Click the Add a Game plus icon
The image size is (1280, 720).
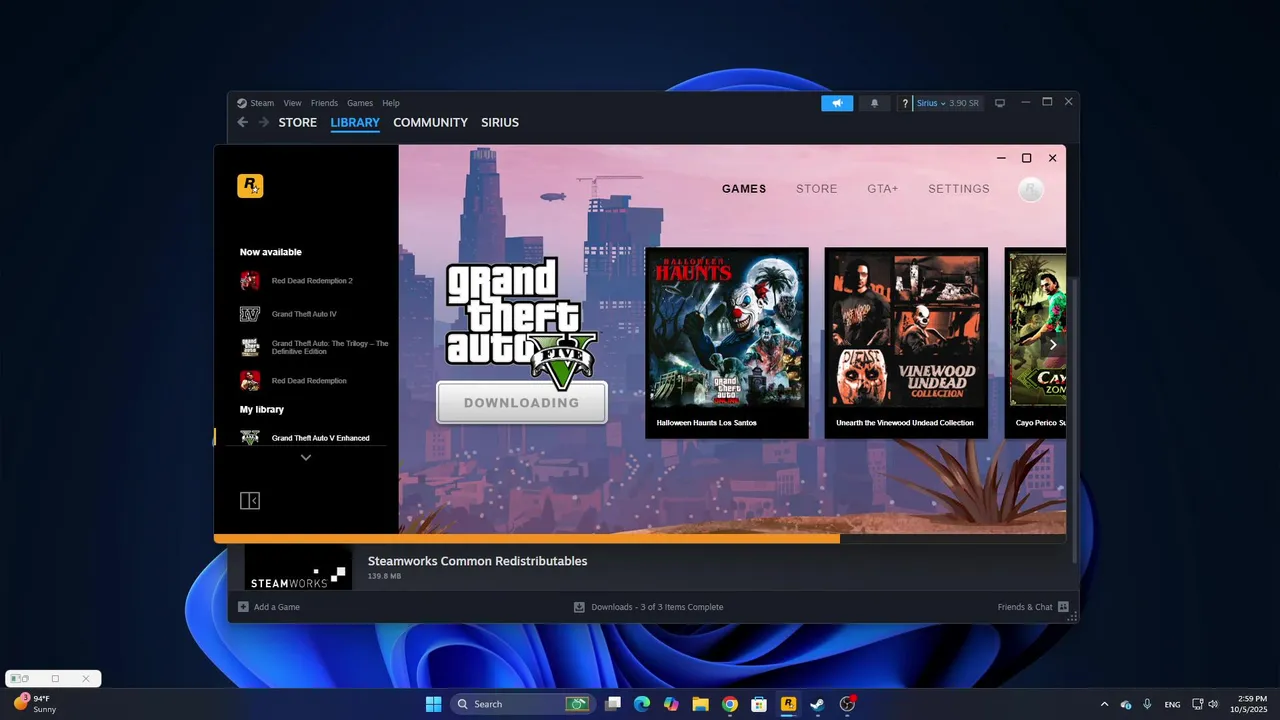(243, 607)
